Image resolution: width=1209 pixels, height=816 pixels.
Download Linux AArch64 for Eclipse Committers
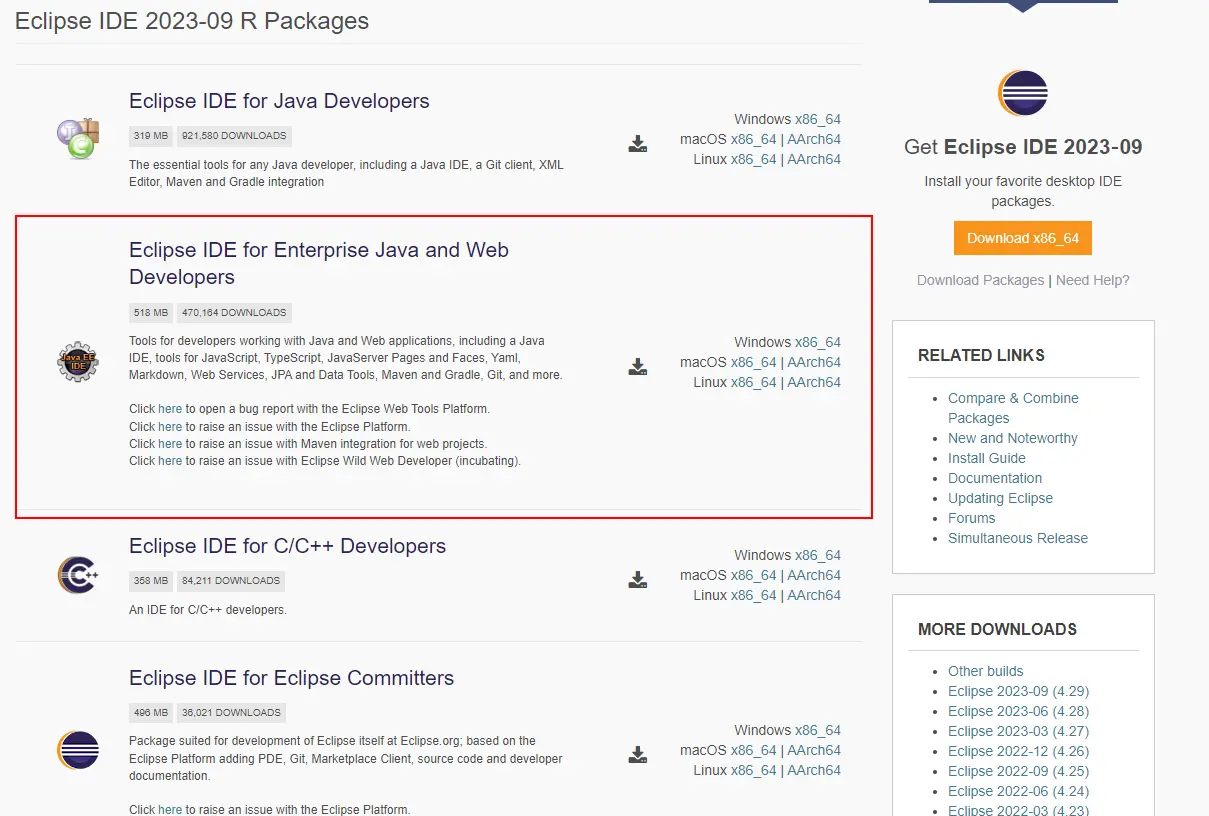coord(814,770)
